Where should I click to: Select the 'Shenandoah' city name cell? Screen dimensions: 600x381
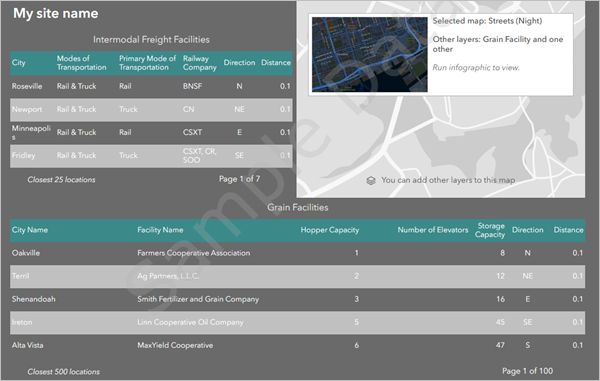[34, 299]
